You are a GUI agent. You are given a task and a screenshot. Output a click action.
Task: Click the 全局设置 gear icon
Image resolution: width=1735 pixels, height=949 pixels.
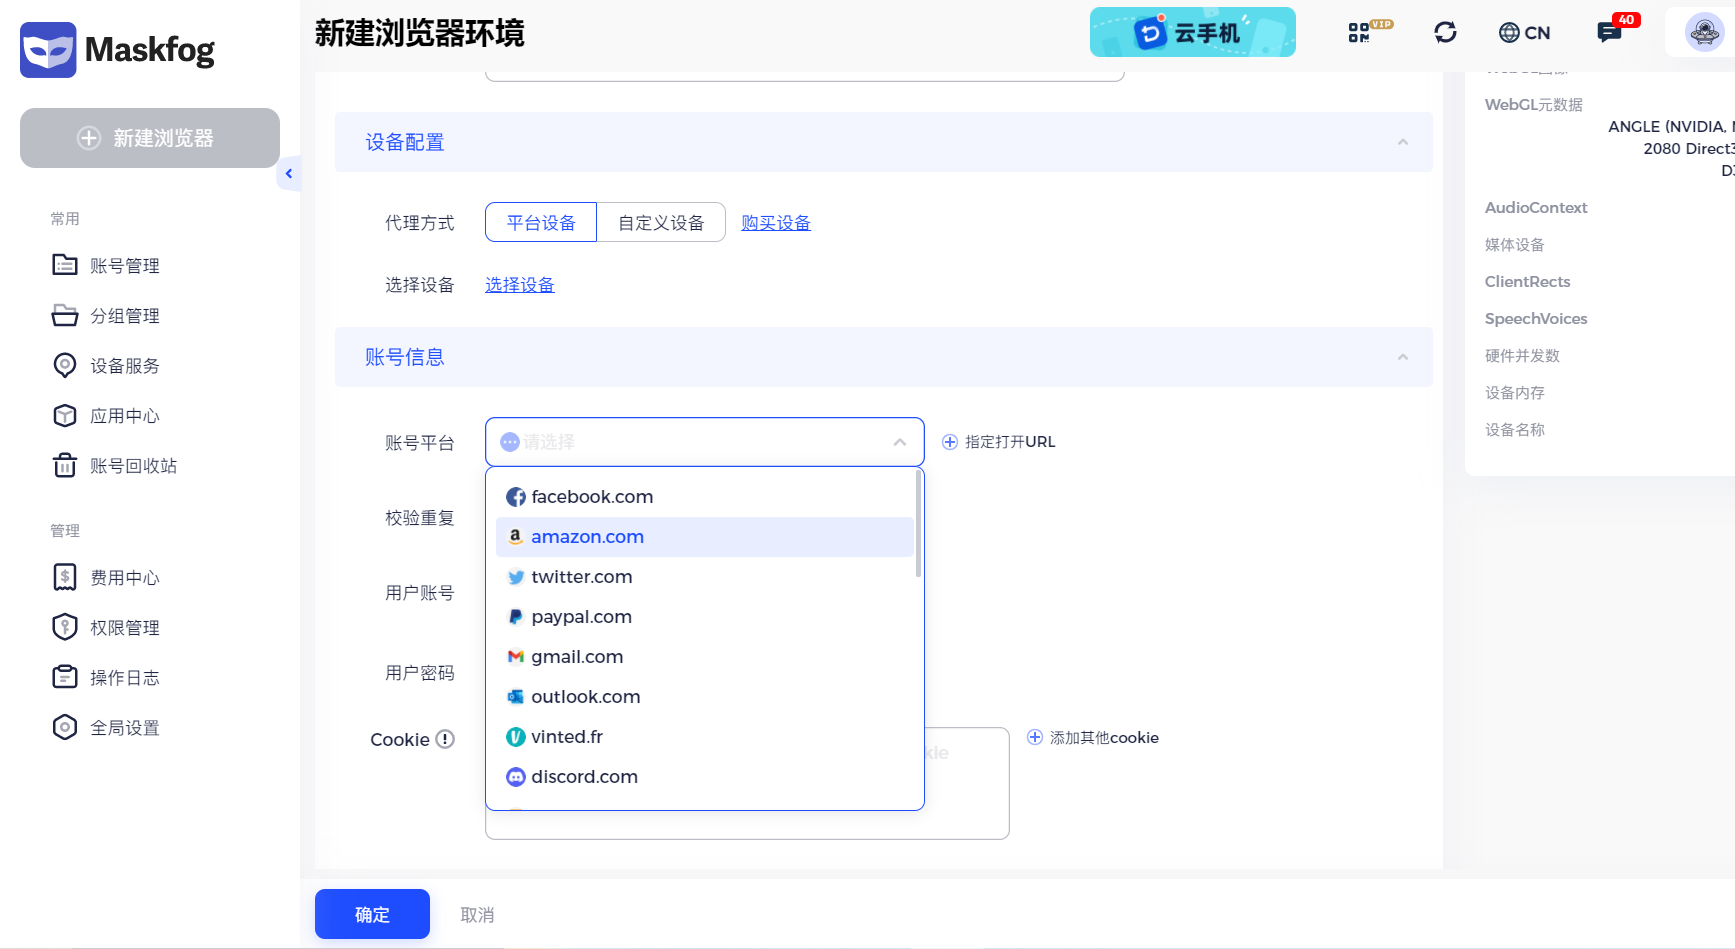coord(65,727)
